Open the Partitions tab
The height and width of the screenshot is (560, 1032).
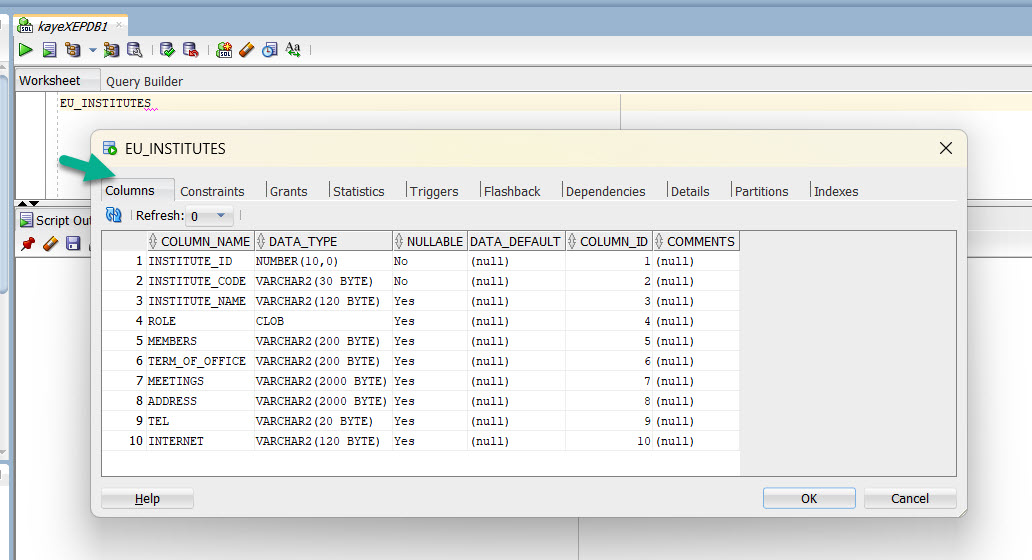761,191
